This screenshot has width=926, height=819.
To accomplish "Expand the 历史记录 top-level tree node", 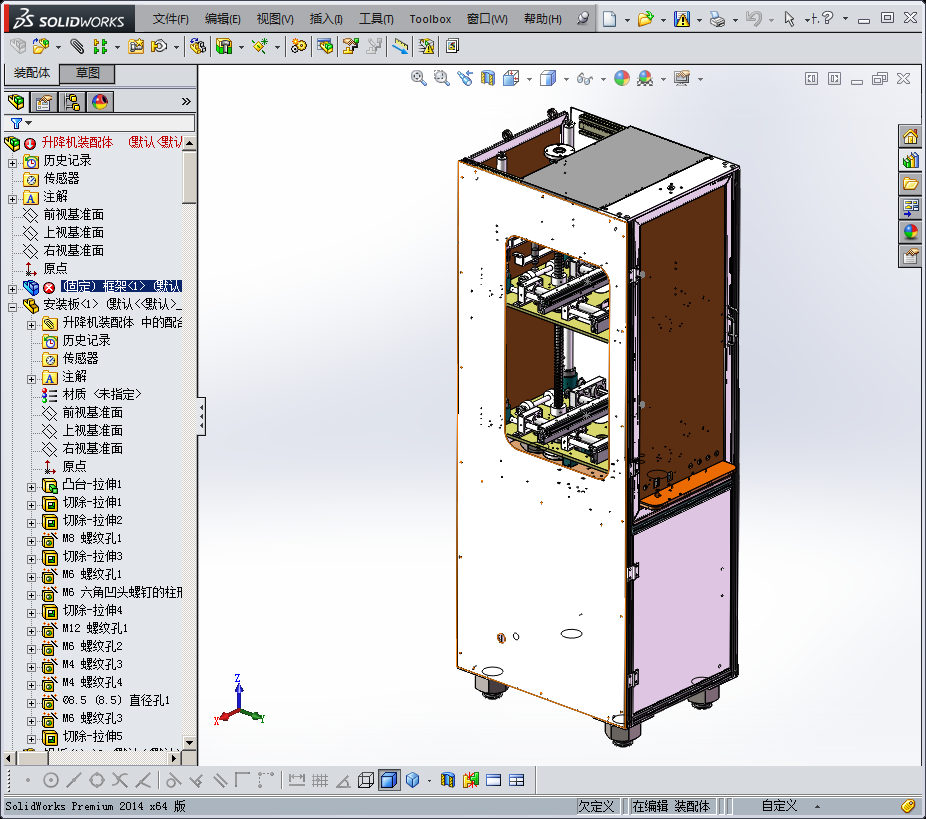I will pyautogui.click(x=12, y=163).
